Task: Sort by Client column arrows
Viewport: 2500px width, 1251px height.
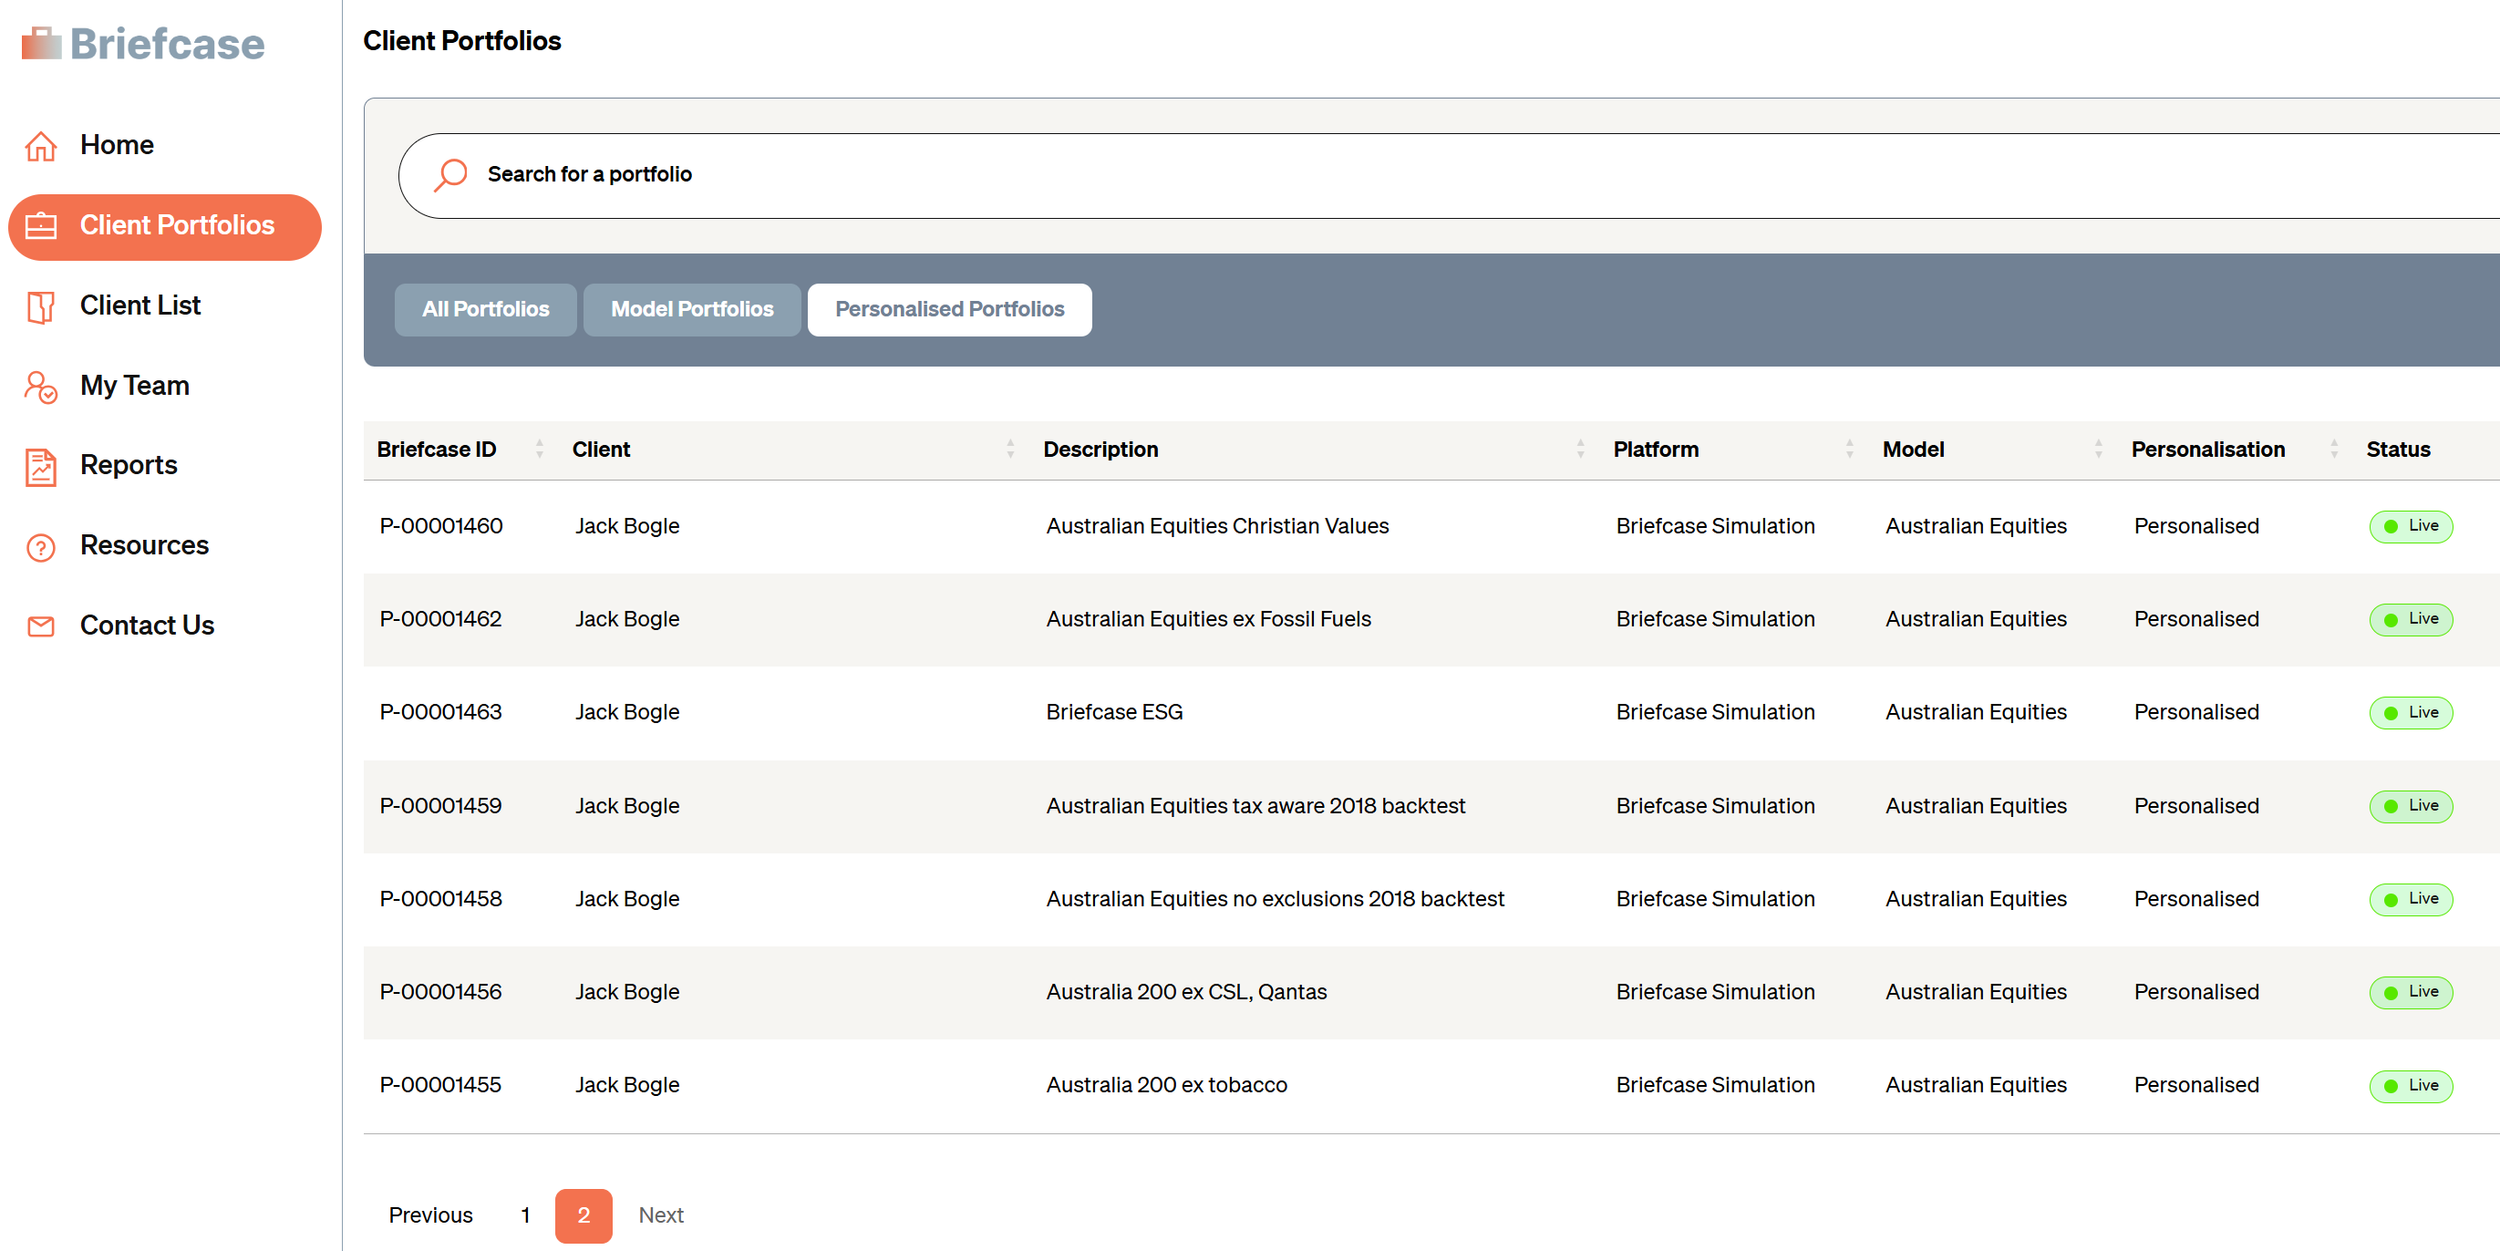Action: click(x=1010, y=449)
